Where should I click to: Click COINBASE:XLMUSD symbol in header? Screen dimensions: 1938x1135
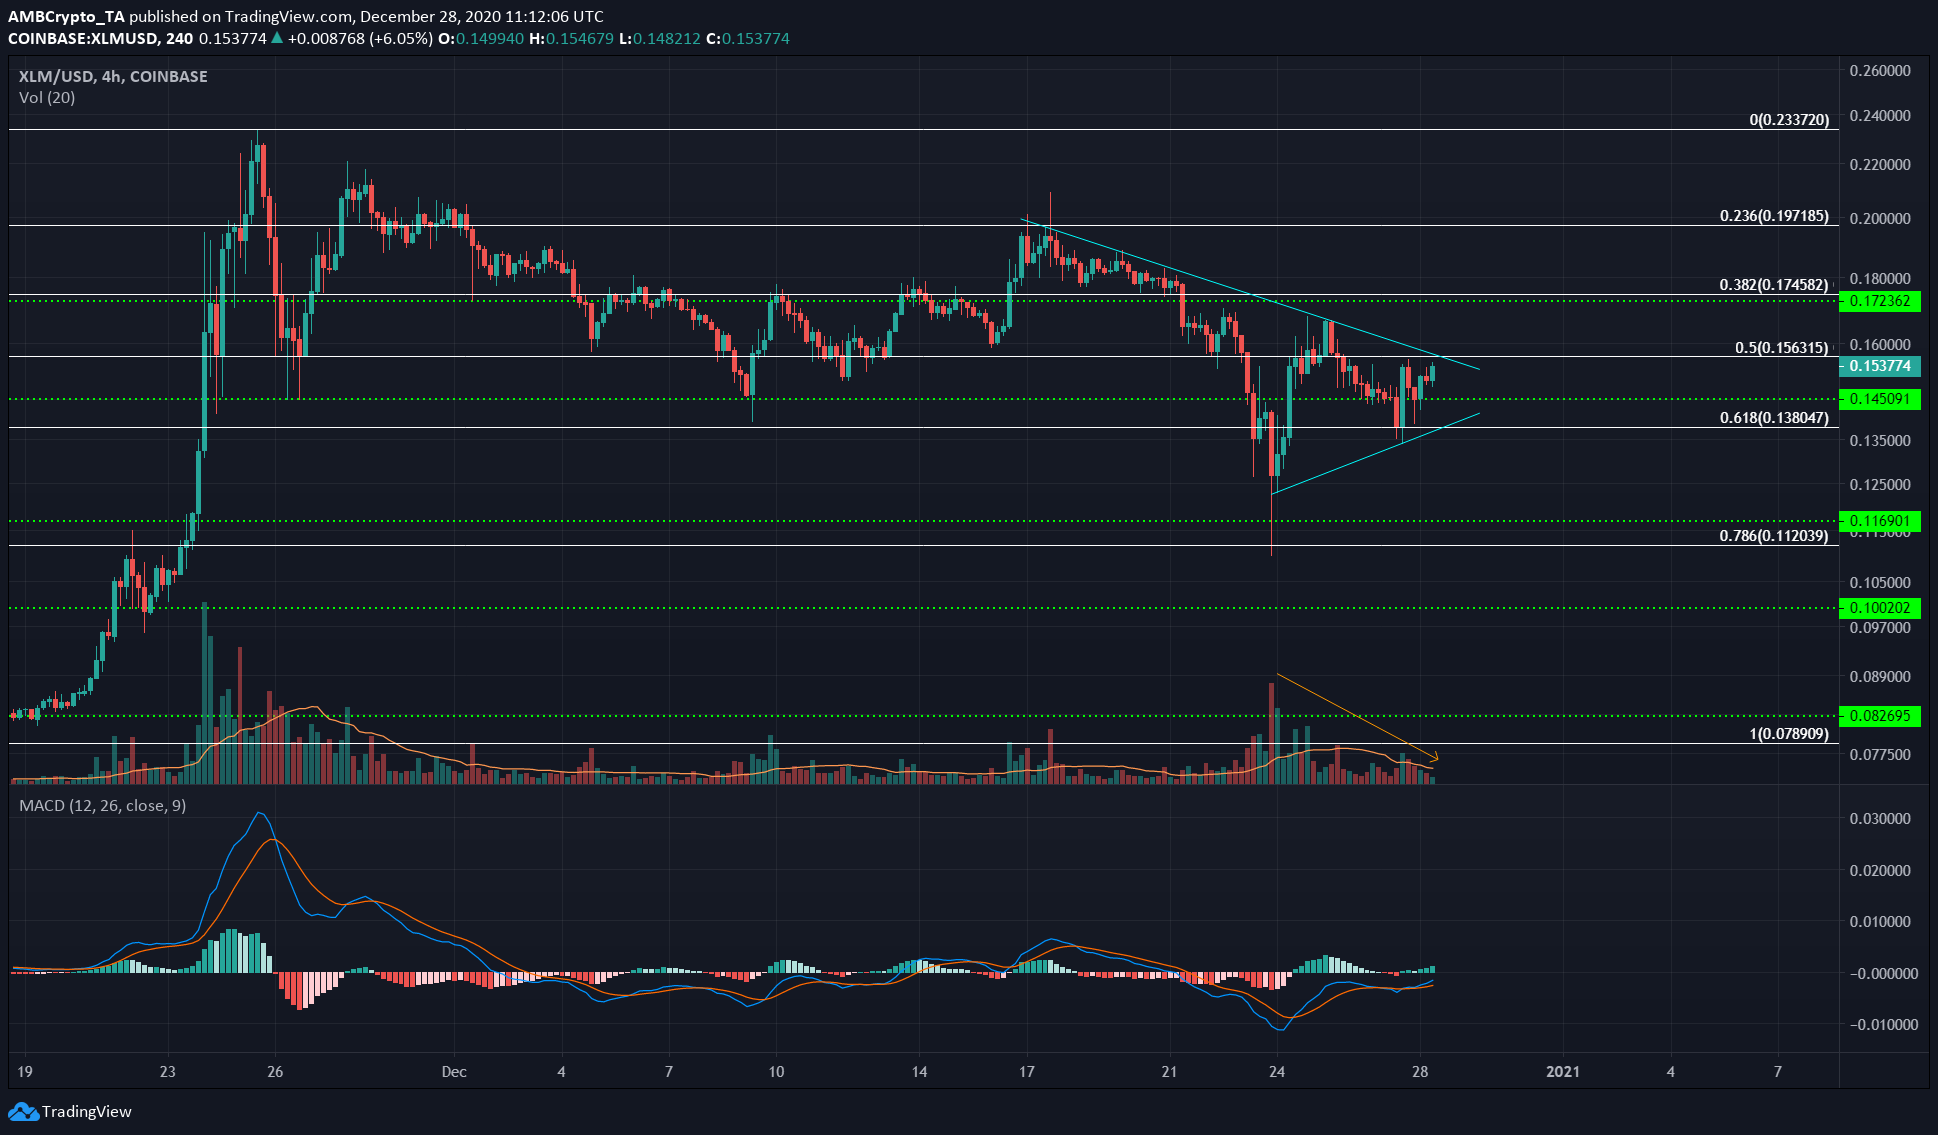[x=84, y=39]
